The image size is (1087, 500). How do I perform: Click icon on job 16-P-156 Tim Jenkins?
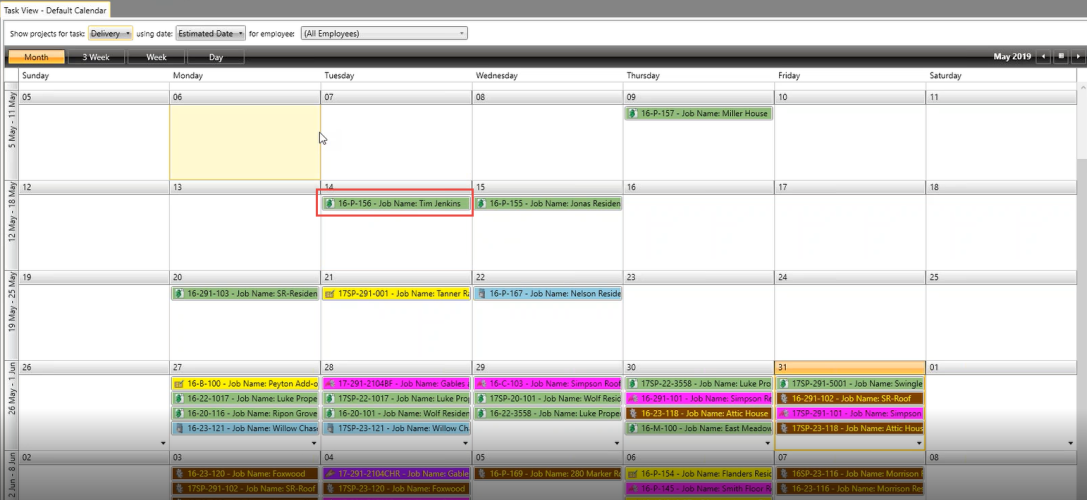(x=330, y=204)
